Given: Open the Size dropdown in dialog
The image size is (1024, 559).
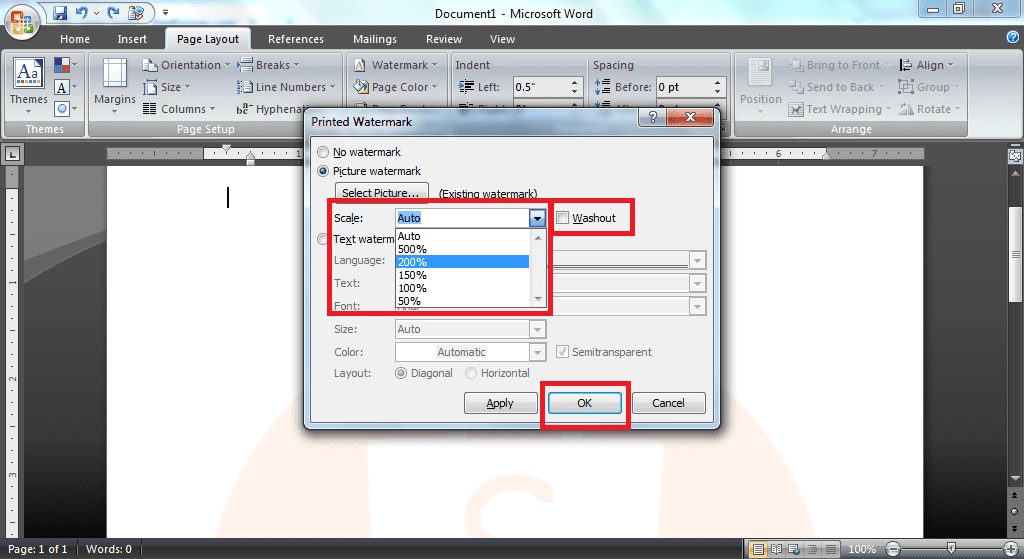Looking at the screenshot, I should pyautogui.click(x=537, y=329).
